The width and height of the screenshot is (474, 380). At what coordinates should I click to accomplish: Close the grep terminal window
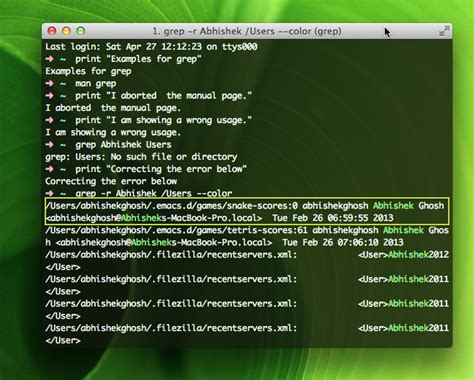click(52, 31)
